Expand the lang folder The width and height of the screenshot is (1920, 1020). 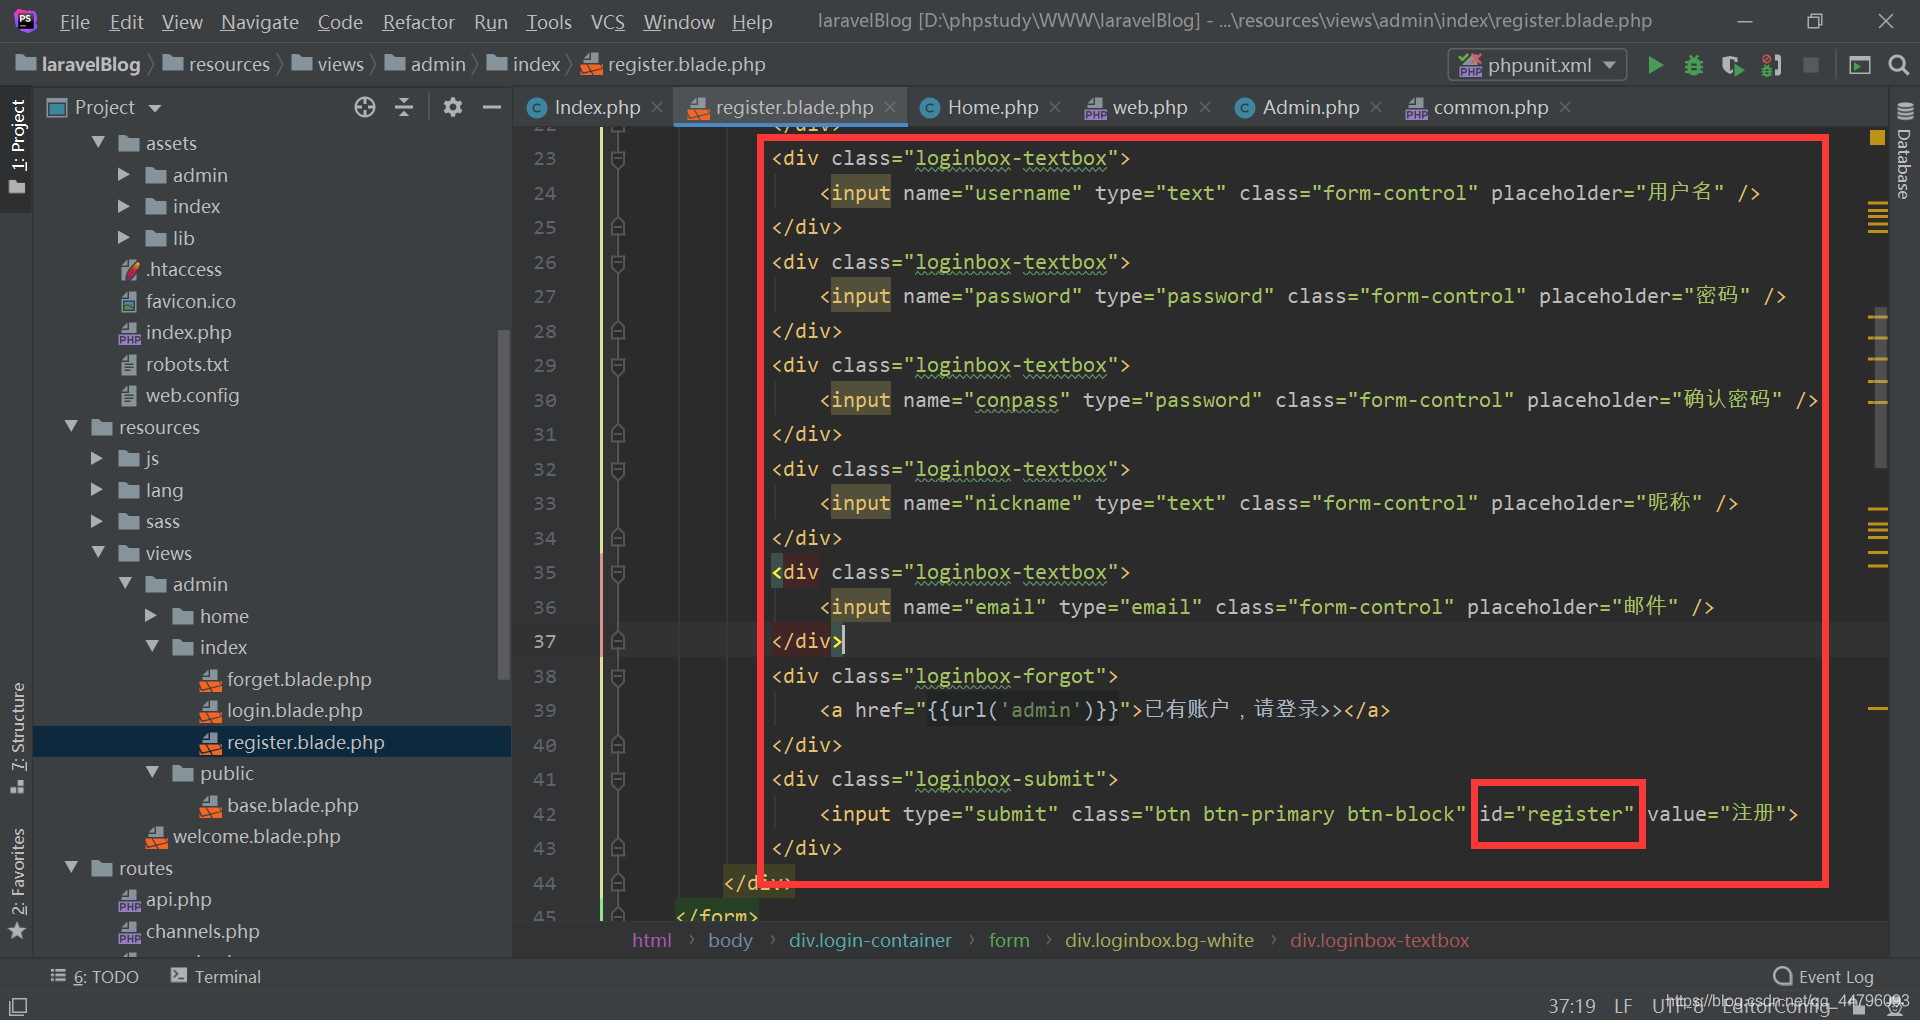(97, 490)
